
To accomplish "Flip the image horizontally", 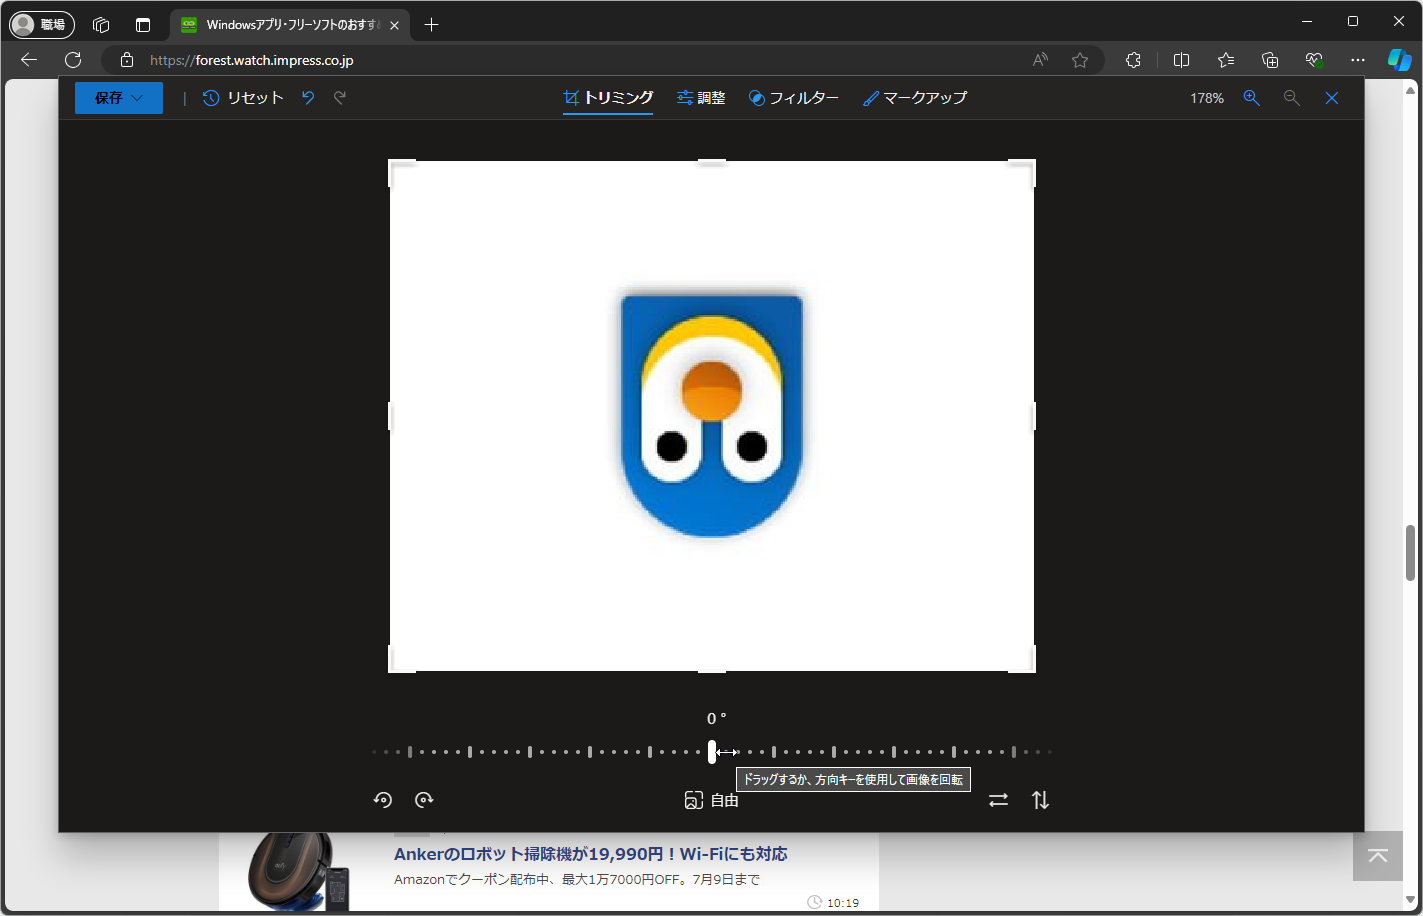I will click(998, 799).
